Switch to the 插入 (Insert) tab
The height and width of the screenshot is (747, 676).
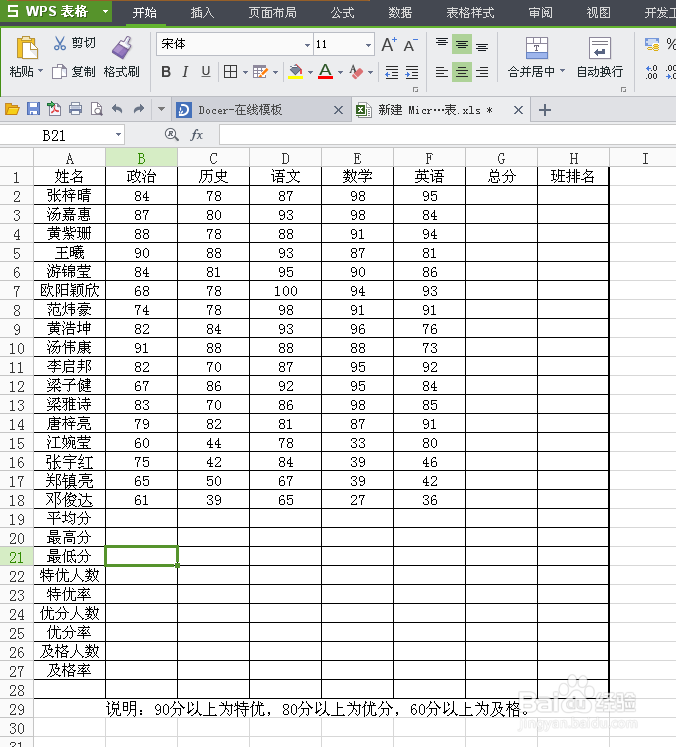tap(202, 12)
